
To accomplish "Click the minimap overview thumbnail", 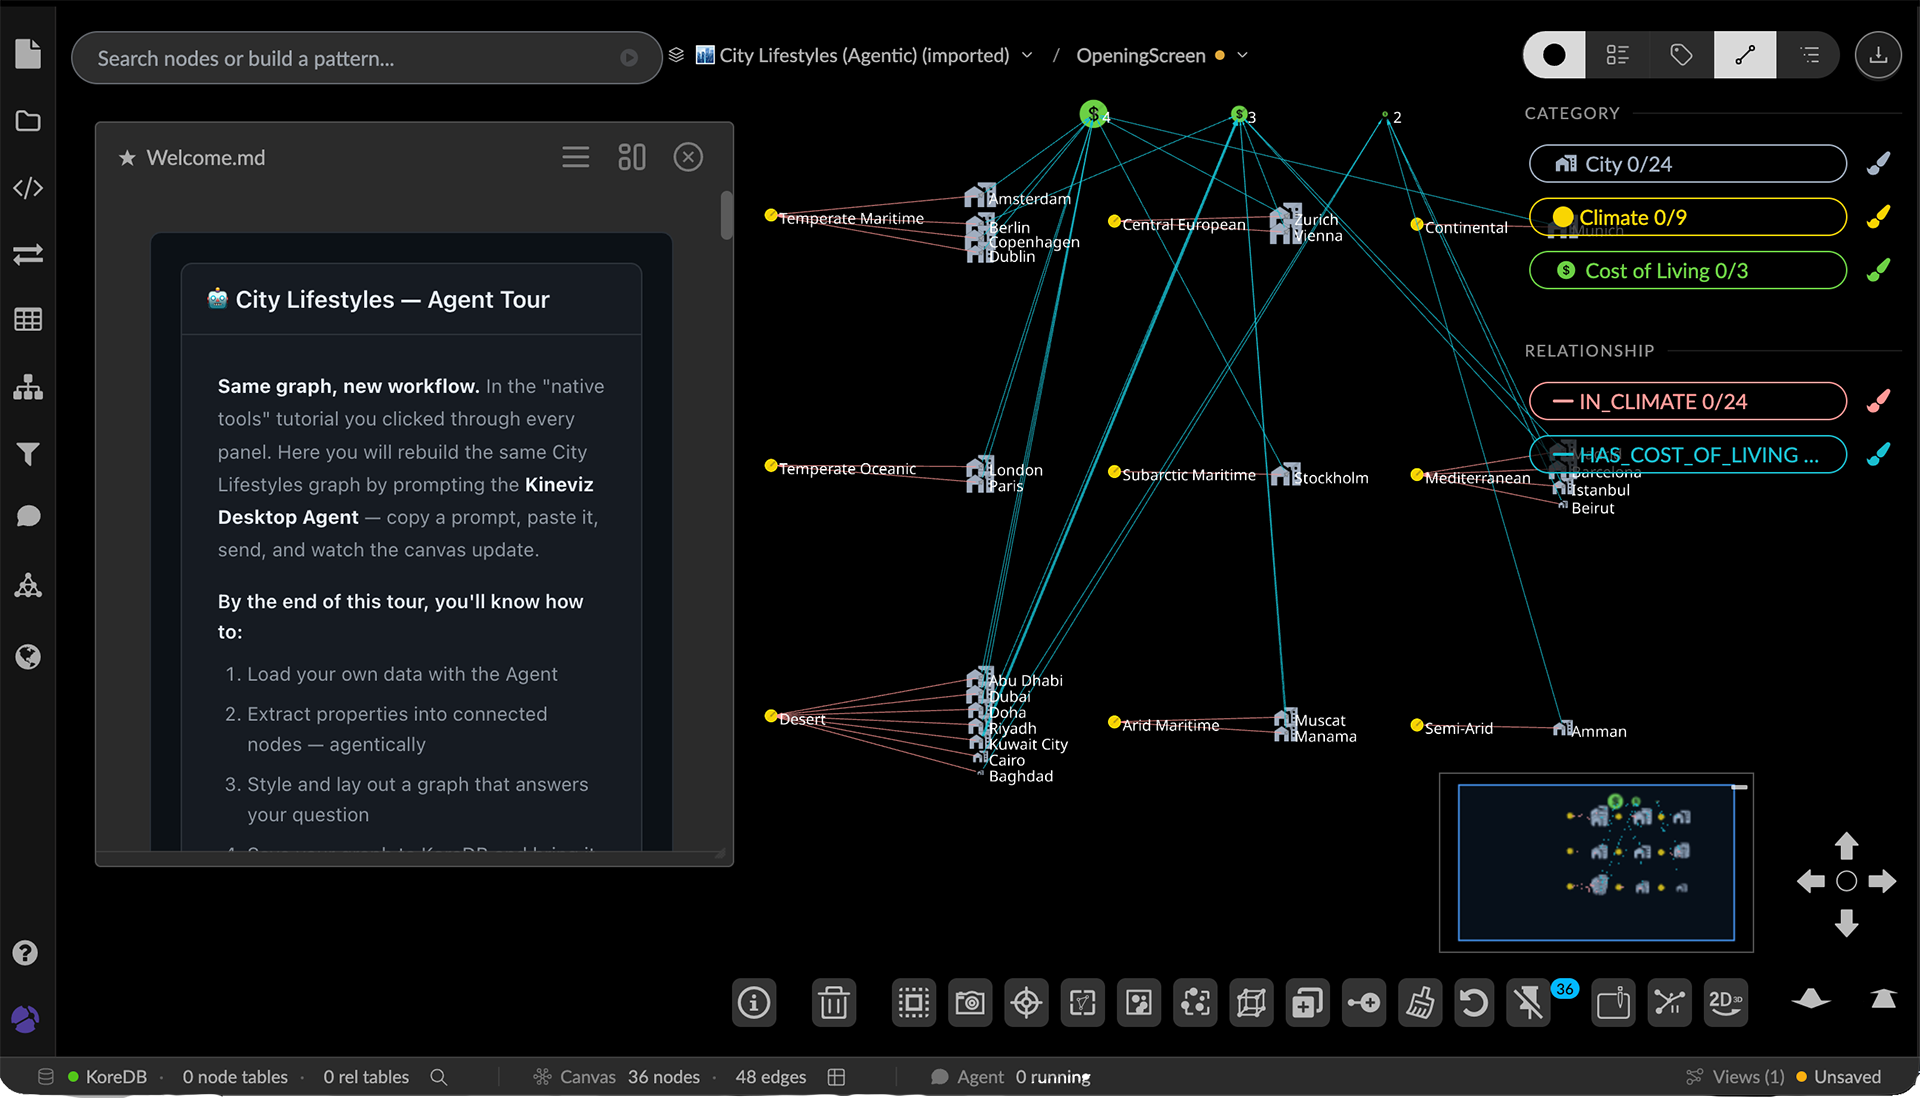I will (x=1596, y=862).
